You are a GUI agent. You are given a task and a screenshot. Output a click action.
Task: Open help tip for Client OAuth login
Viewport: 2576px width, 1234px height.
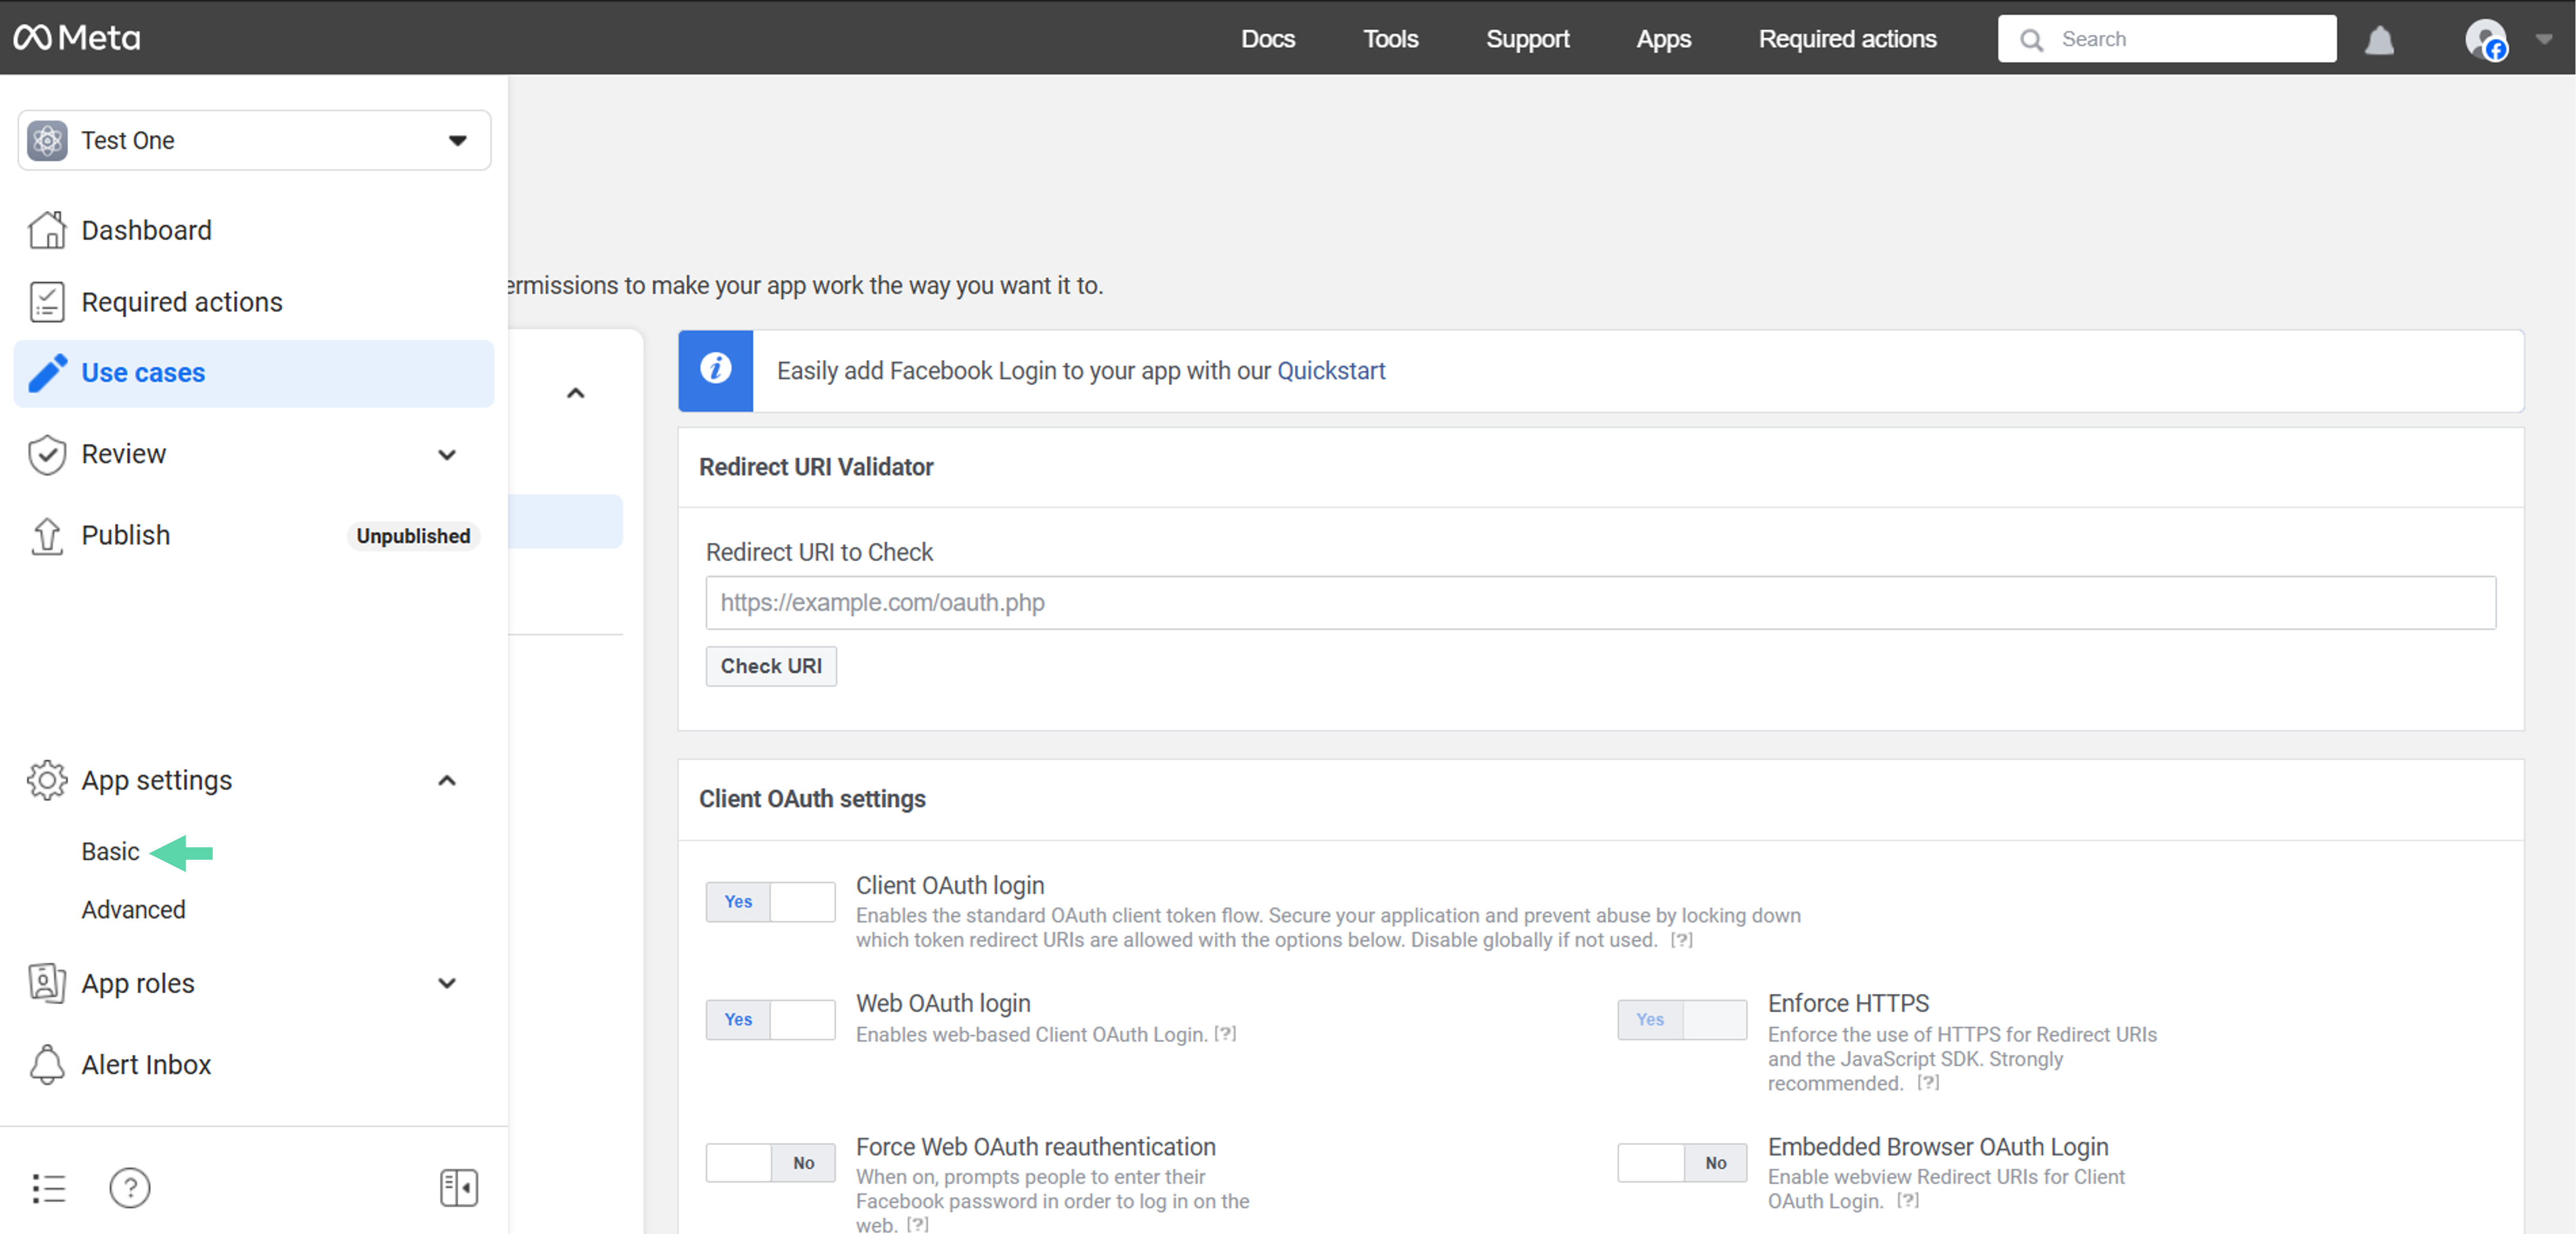pyautogui.click(x=1682, y=940)
